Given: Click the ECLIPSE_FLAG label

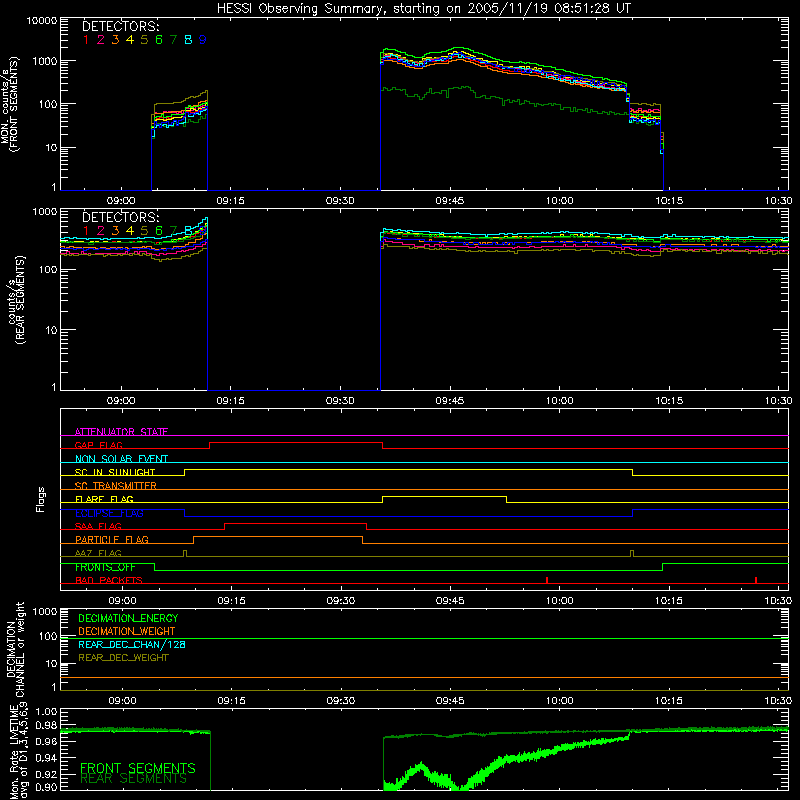Looking at the screenshot, I should [x=109, y=513].
